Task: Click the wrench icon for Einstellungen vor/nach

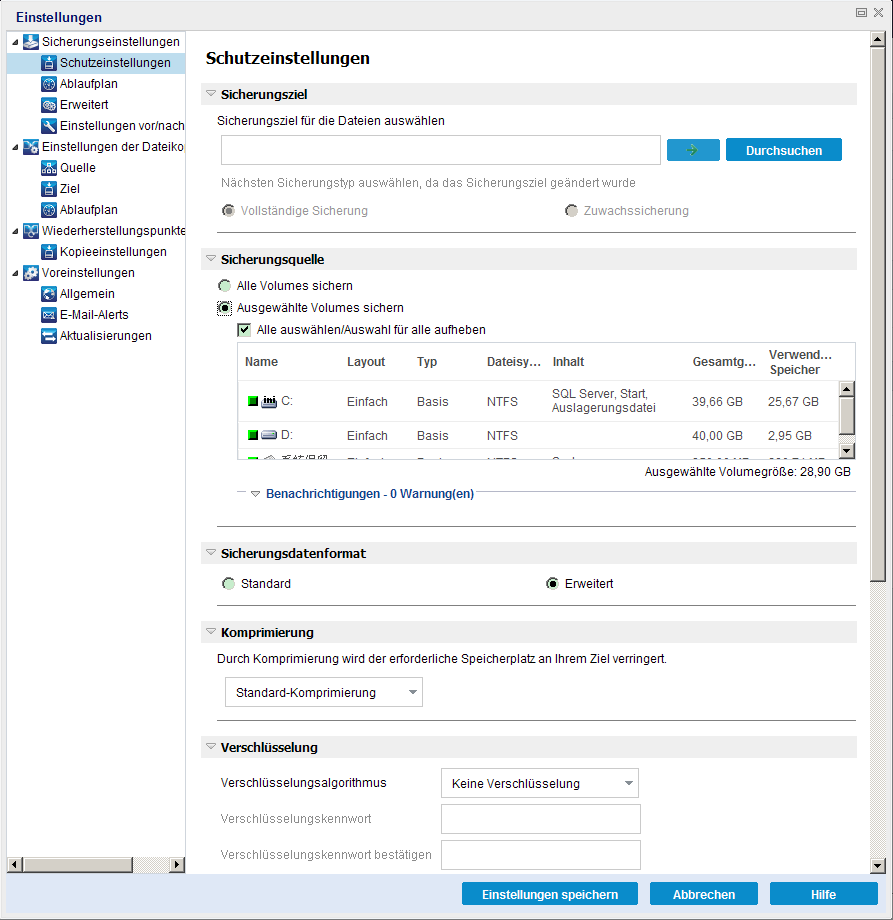Action: pyautogui.click(x=49, y=126)
